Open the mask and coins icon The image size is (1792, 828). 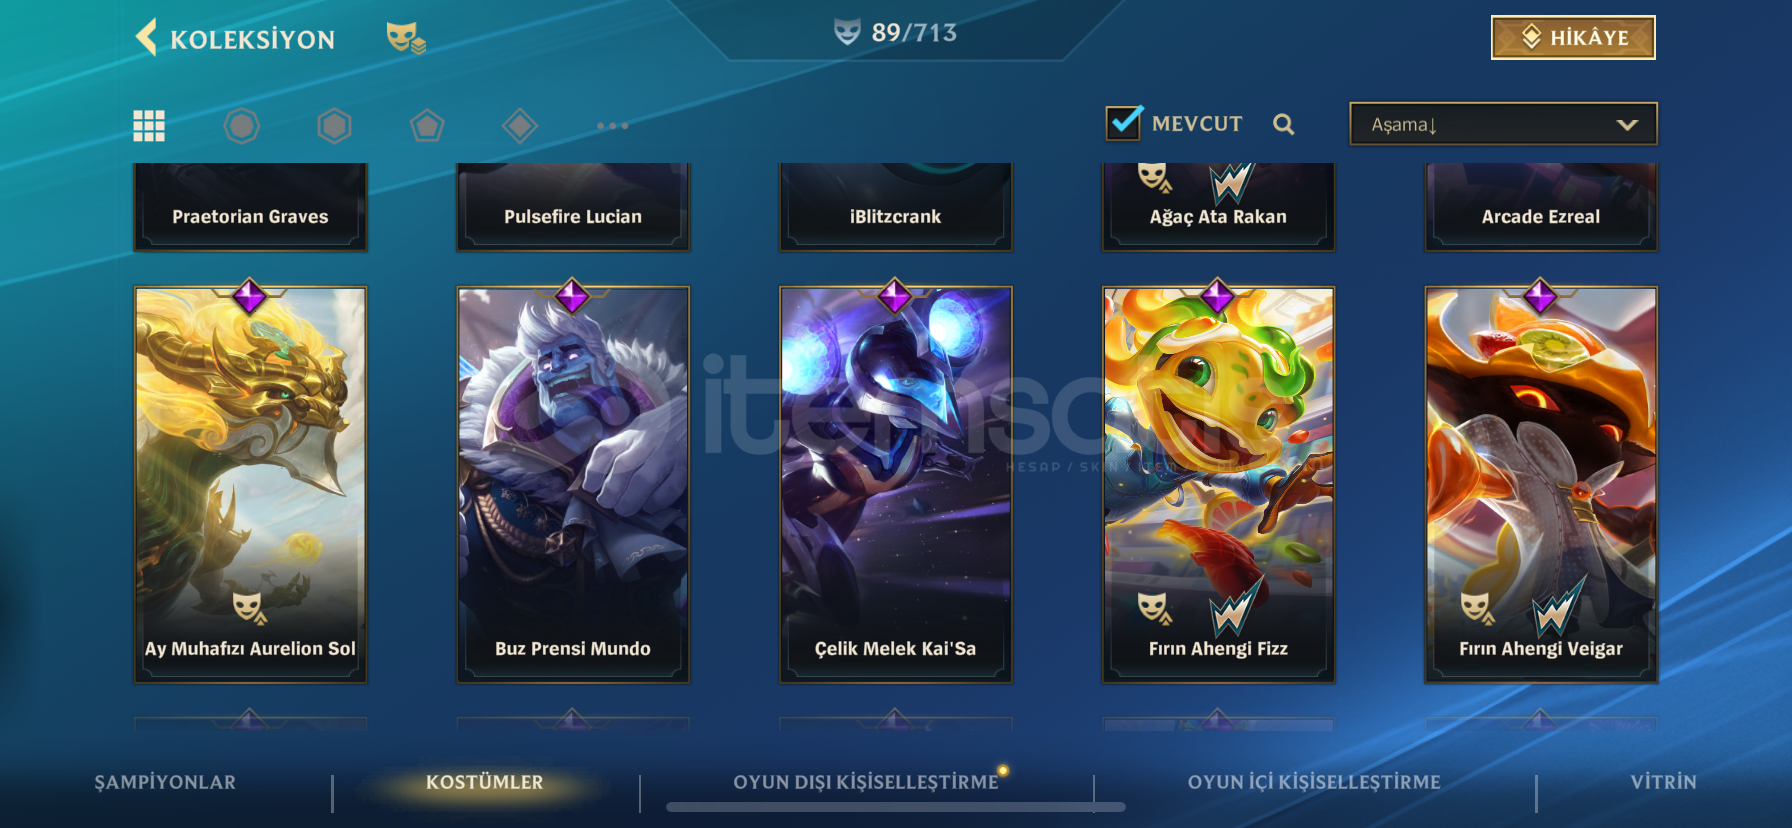pos(406,38)
